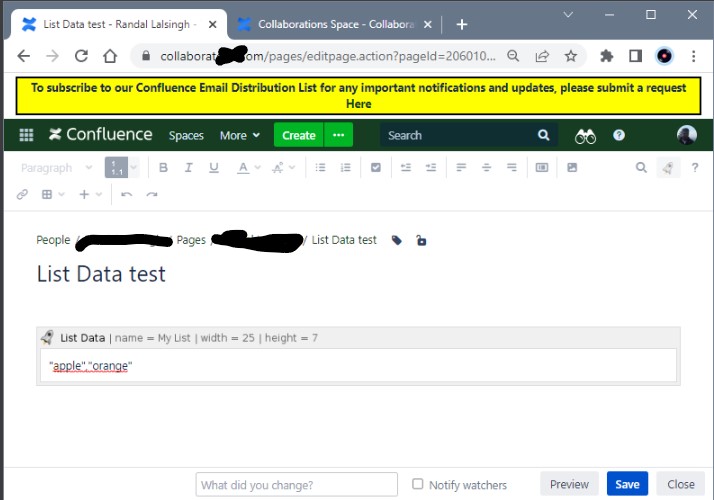The image size is (714, 500).
Task: Undo the last edit
Action: click(127, 194)
